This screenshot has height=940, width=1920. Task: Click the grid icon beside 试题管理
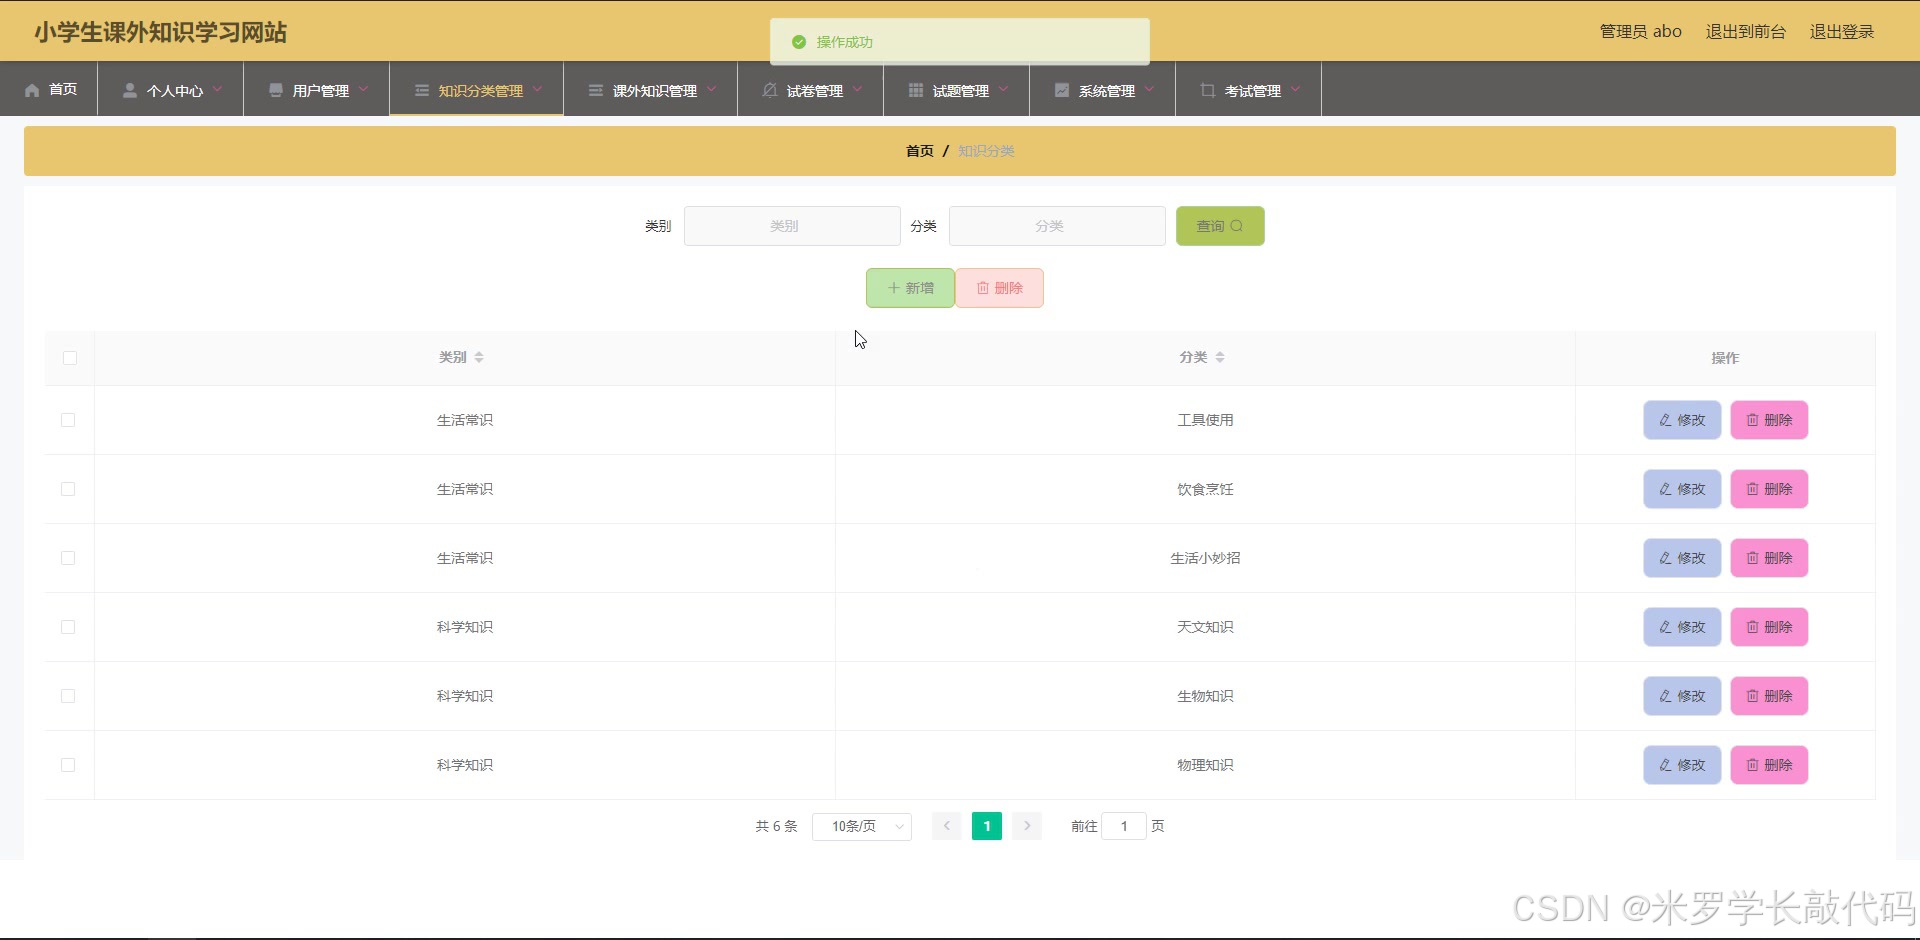pos(916,90)
